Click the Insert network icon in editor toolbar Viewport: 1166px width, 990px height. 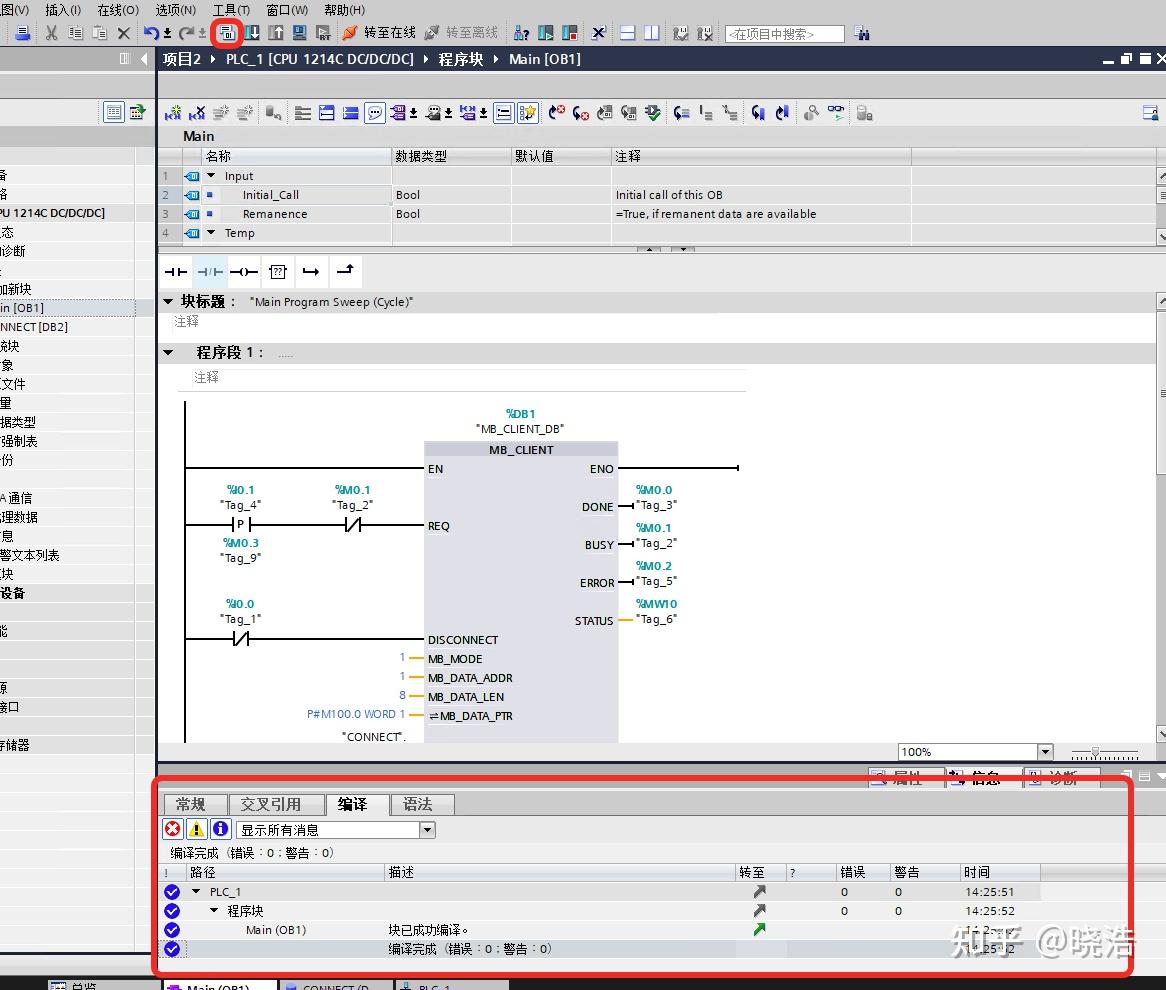click(173, 113)
